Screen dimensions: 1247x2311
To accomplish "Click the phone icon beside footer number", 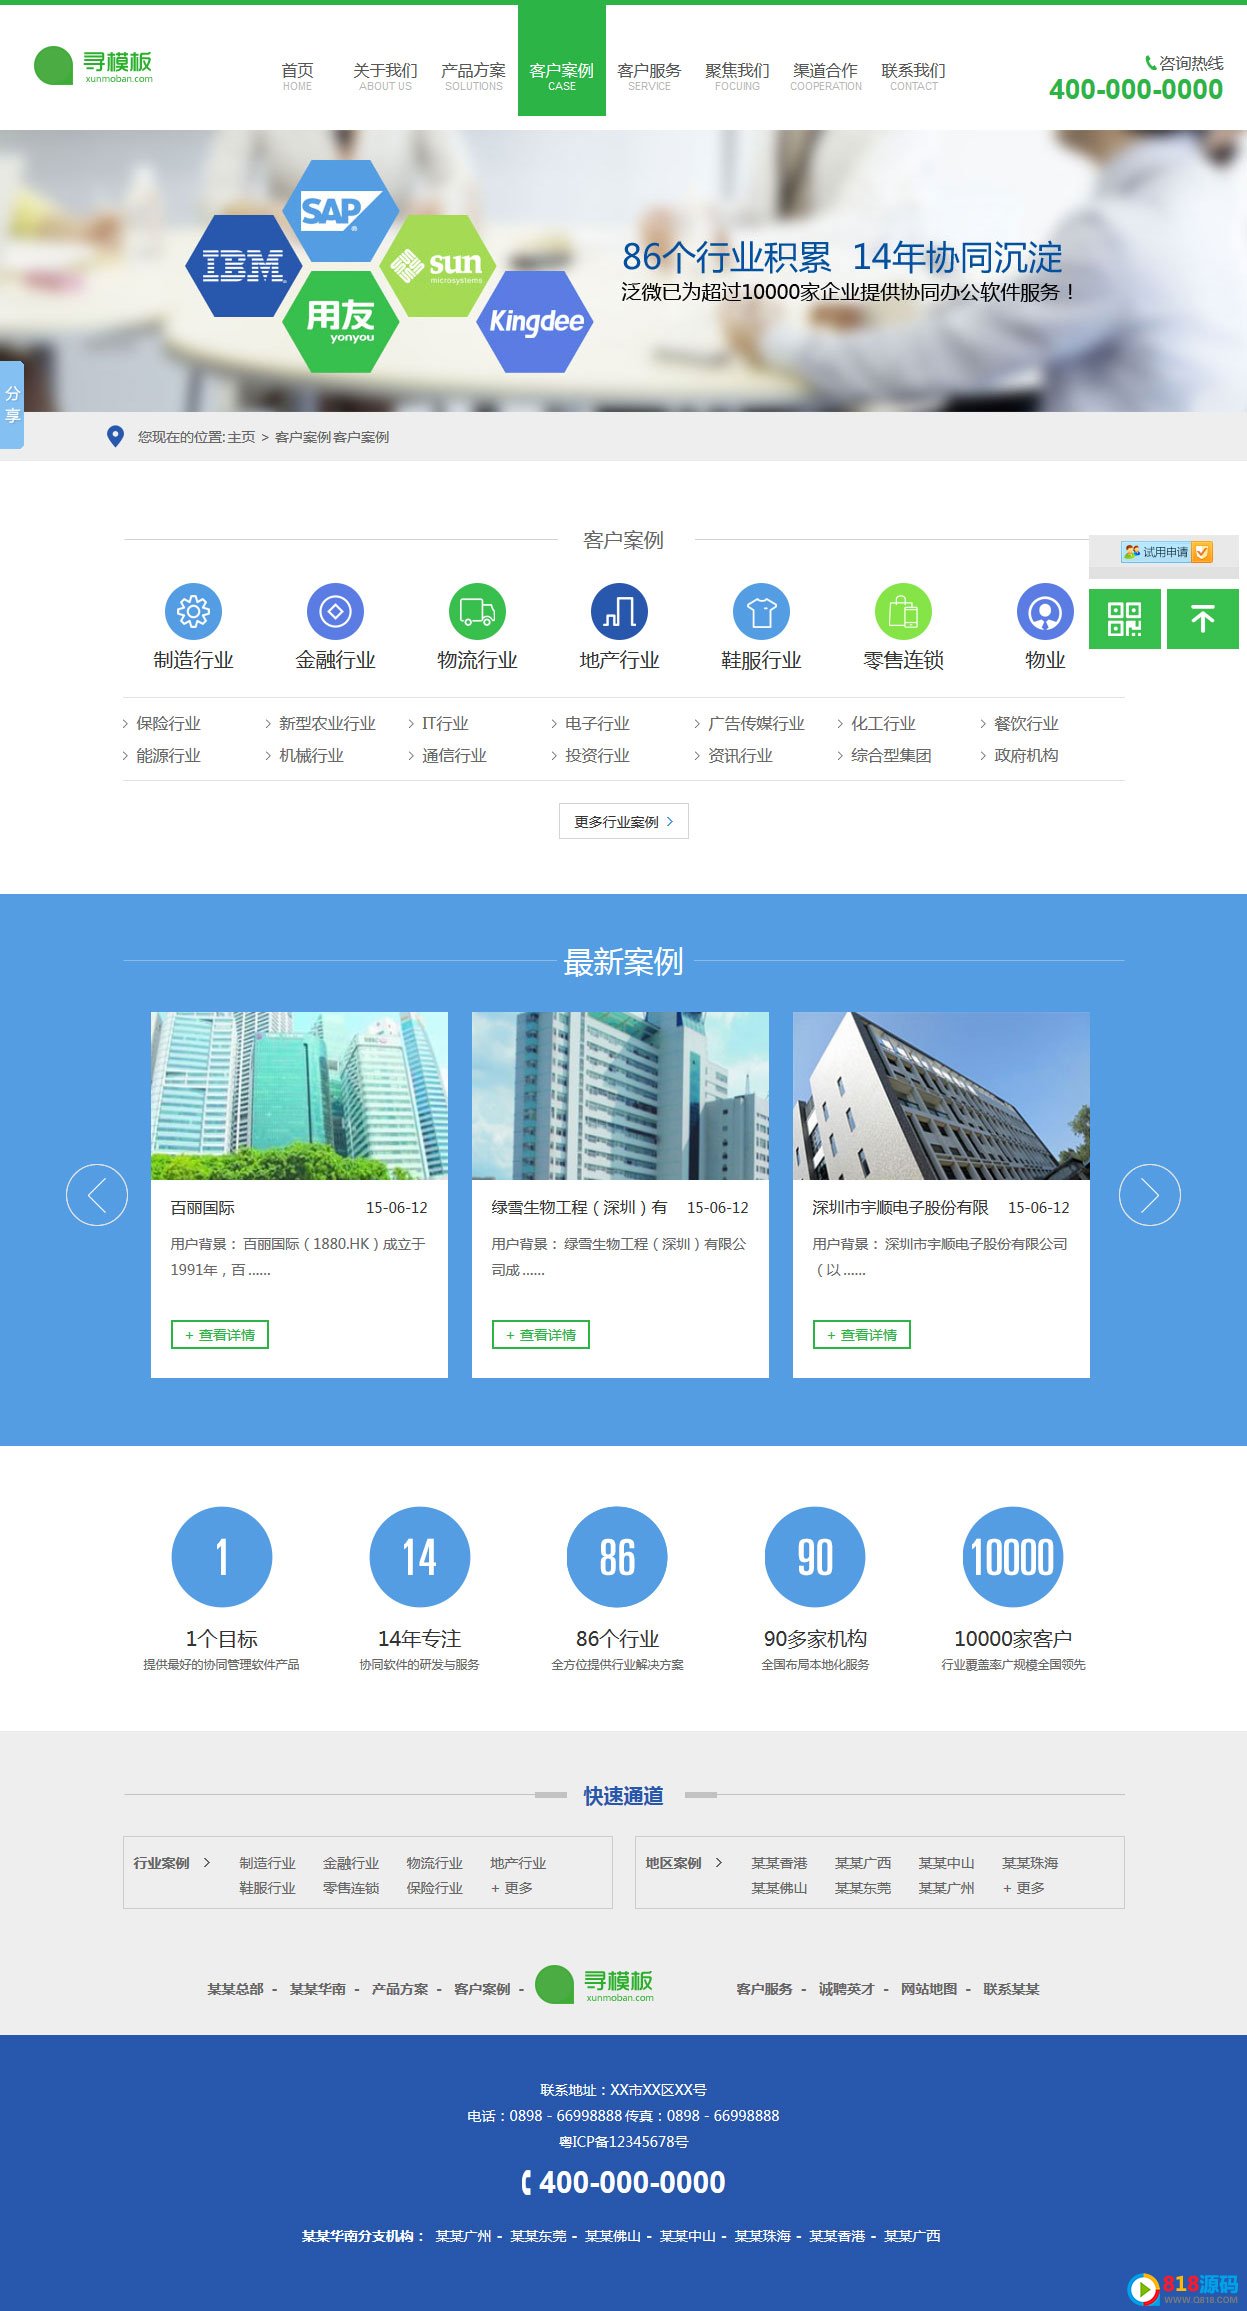I will coord(527,2183).
